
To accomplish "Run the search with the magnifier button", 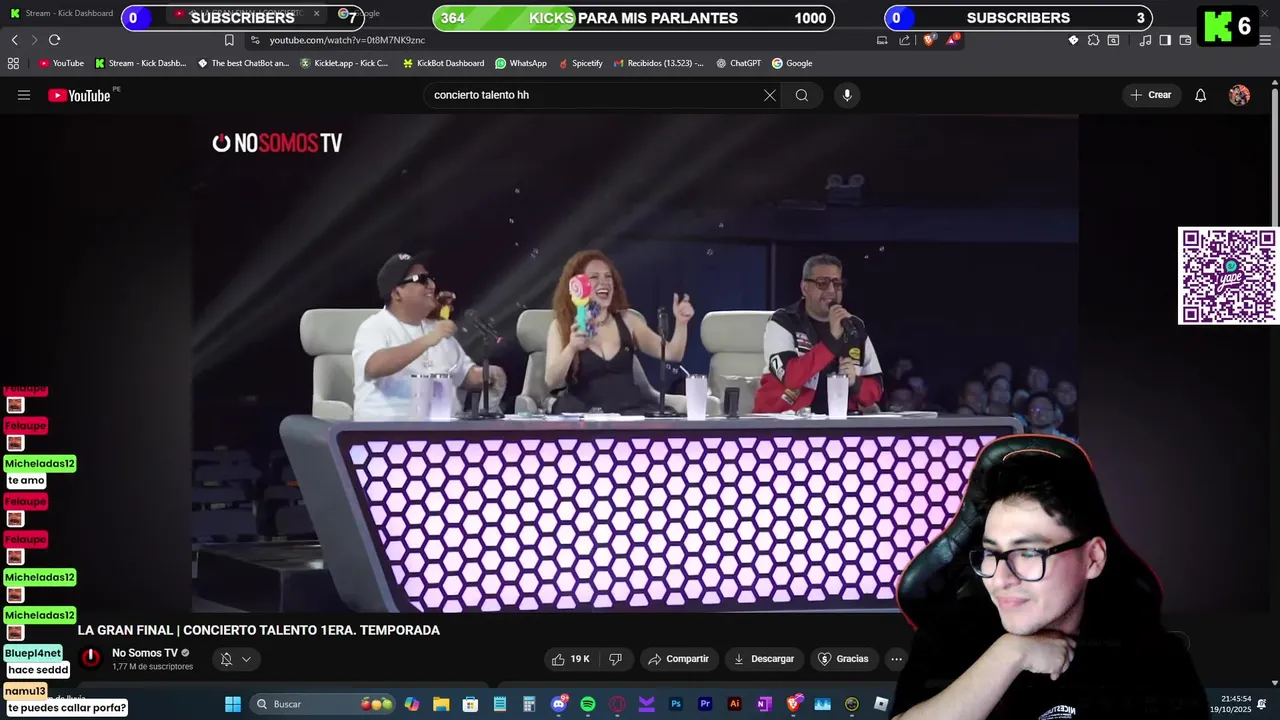I will 802,95.
